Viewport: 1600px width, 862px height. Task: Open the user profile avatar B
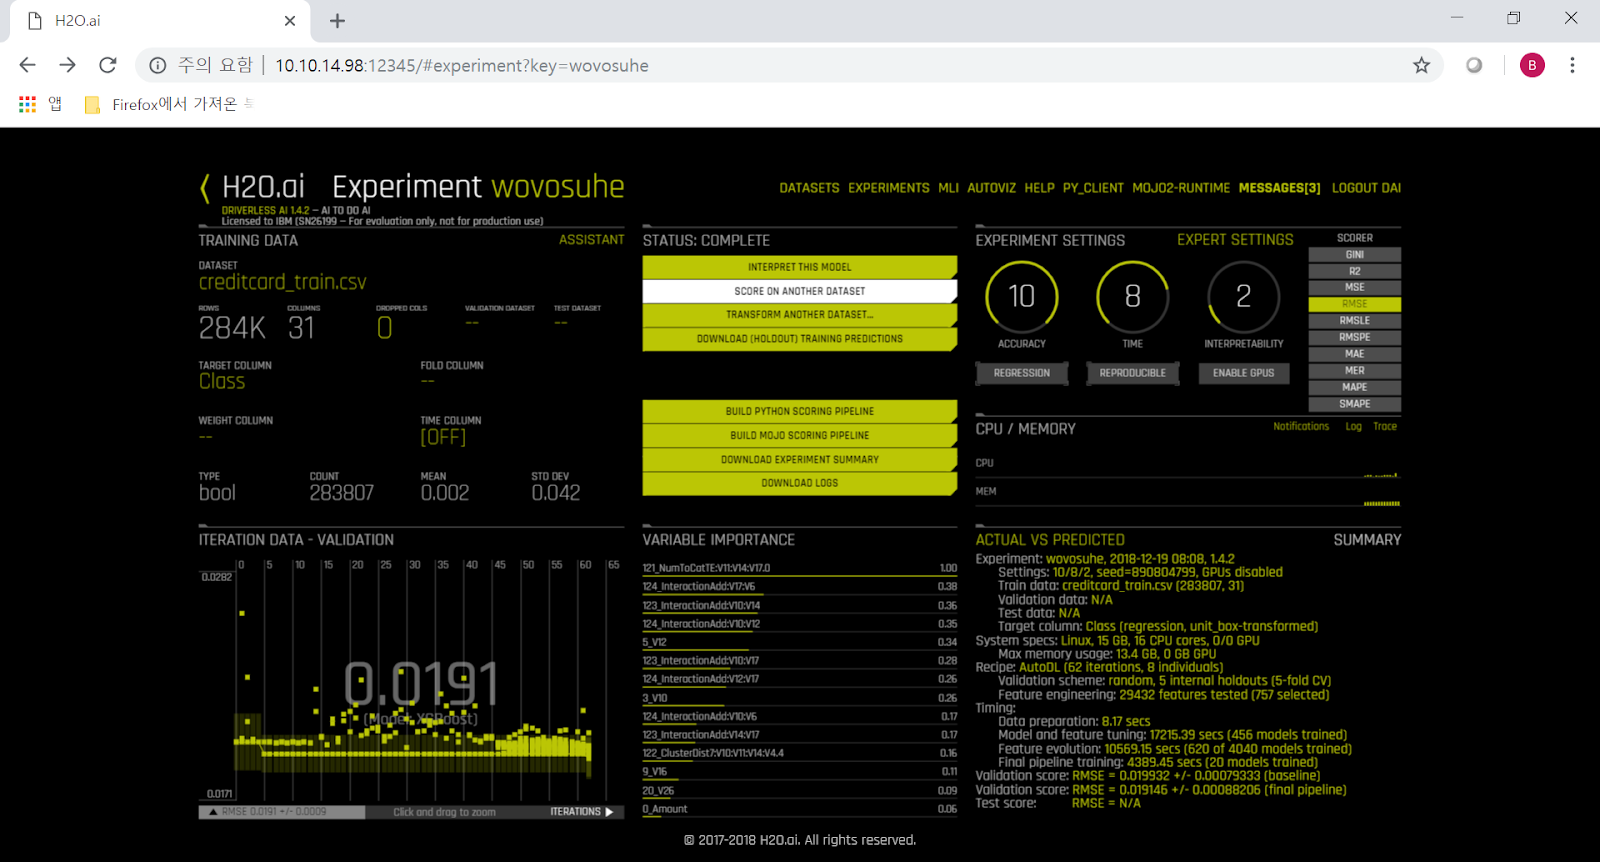click(x=1532, y=65)
